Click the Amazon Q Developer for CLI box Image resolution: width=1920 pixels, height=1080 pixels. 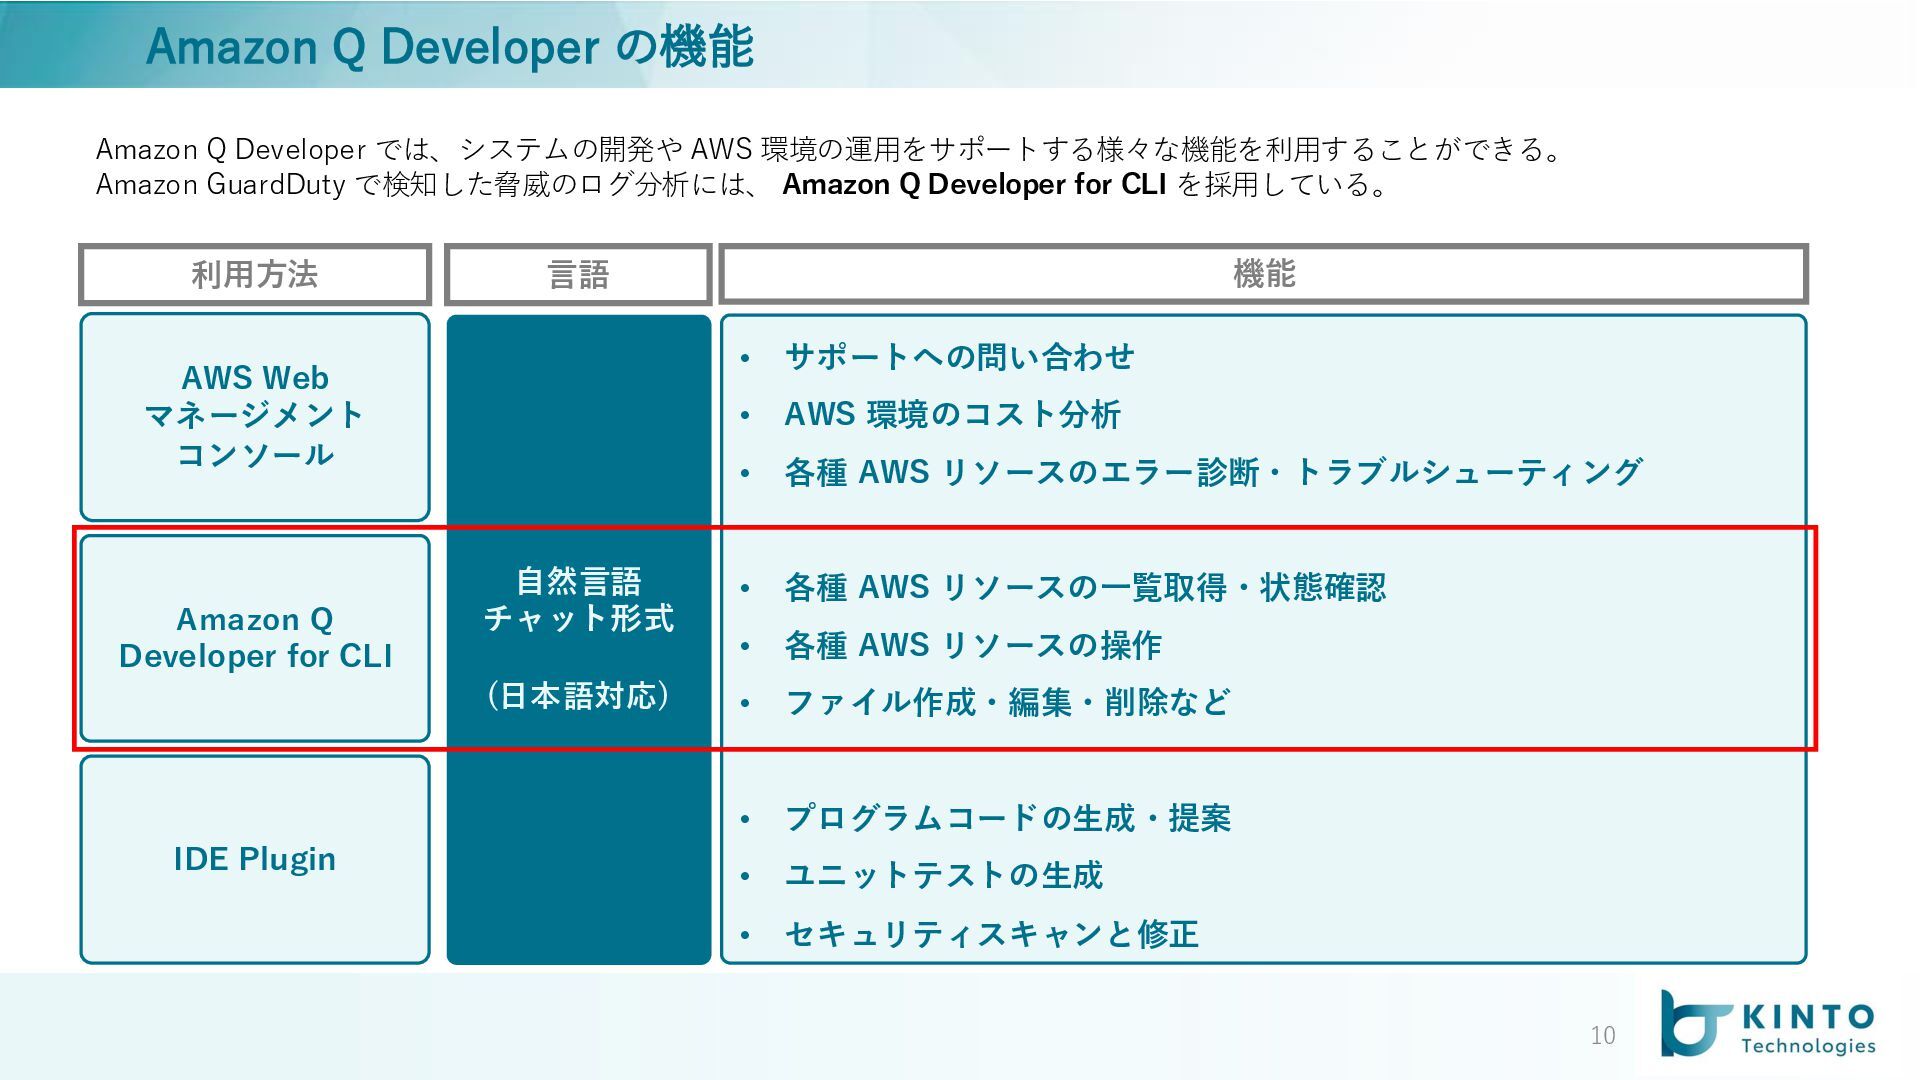[255, 638]
